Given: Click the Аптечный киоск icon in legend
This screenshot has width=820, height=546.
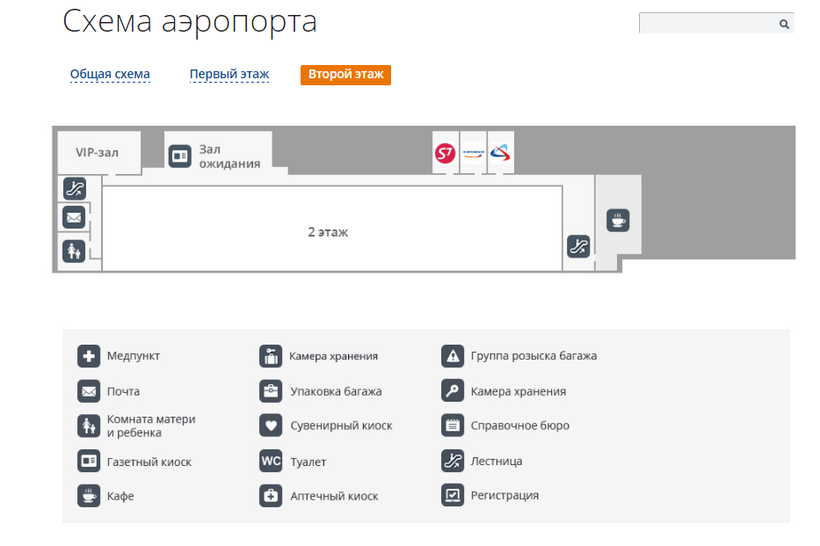Looking at the screenshot, I should (270, 495).
